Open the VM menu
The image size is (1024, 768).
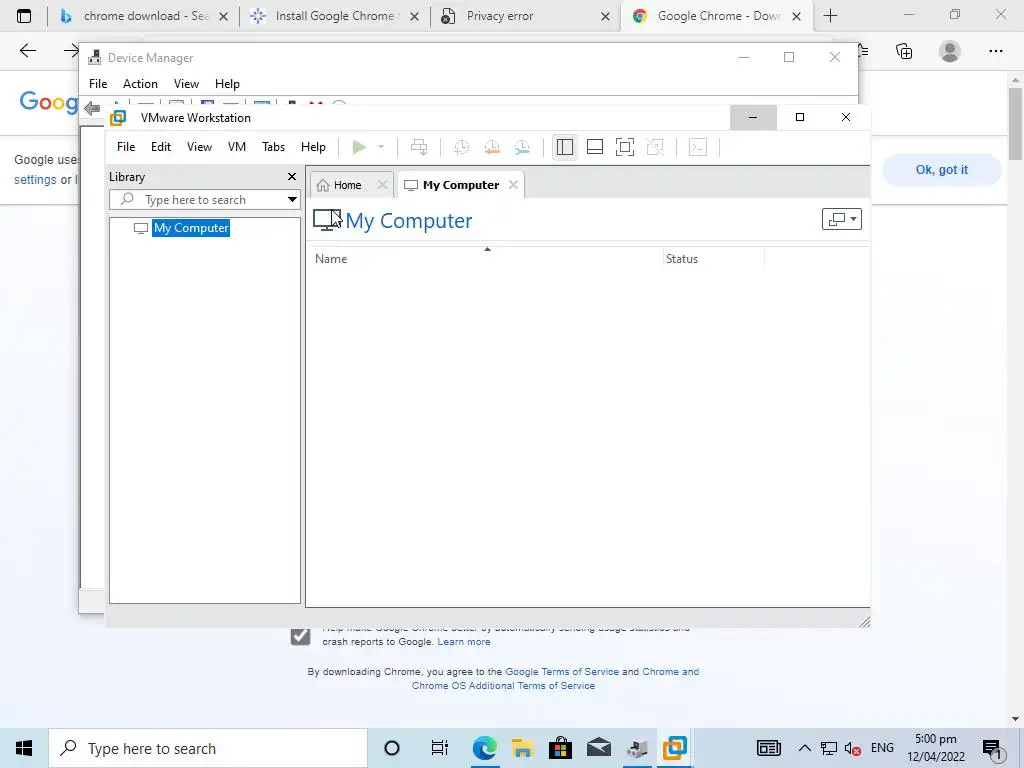[x=237, y=147]
